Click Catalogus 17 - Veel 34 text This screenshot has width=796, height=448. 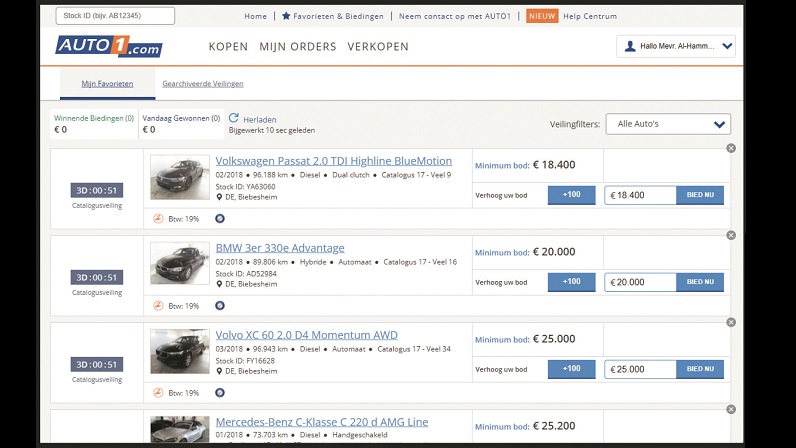[414, 349]
